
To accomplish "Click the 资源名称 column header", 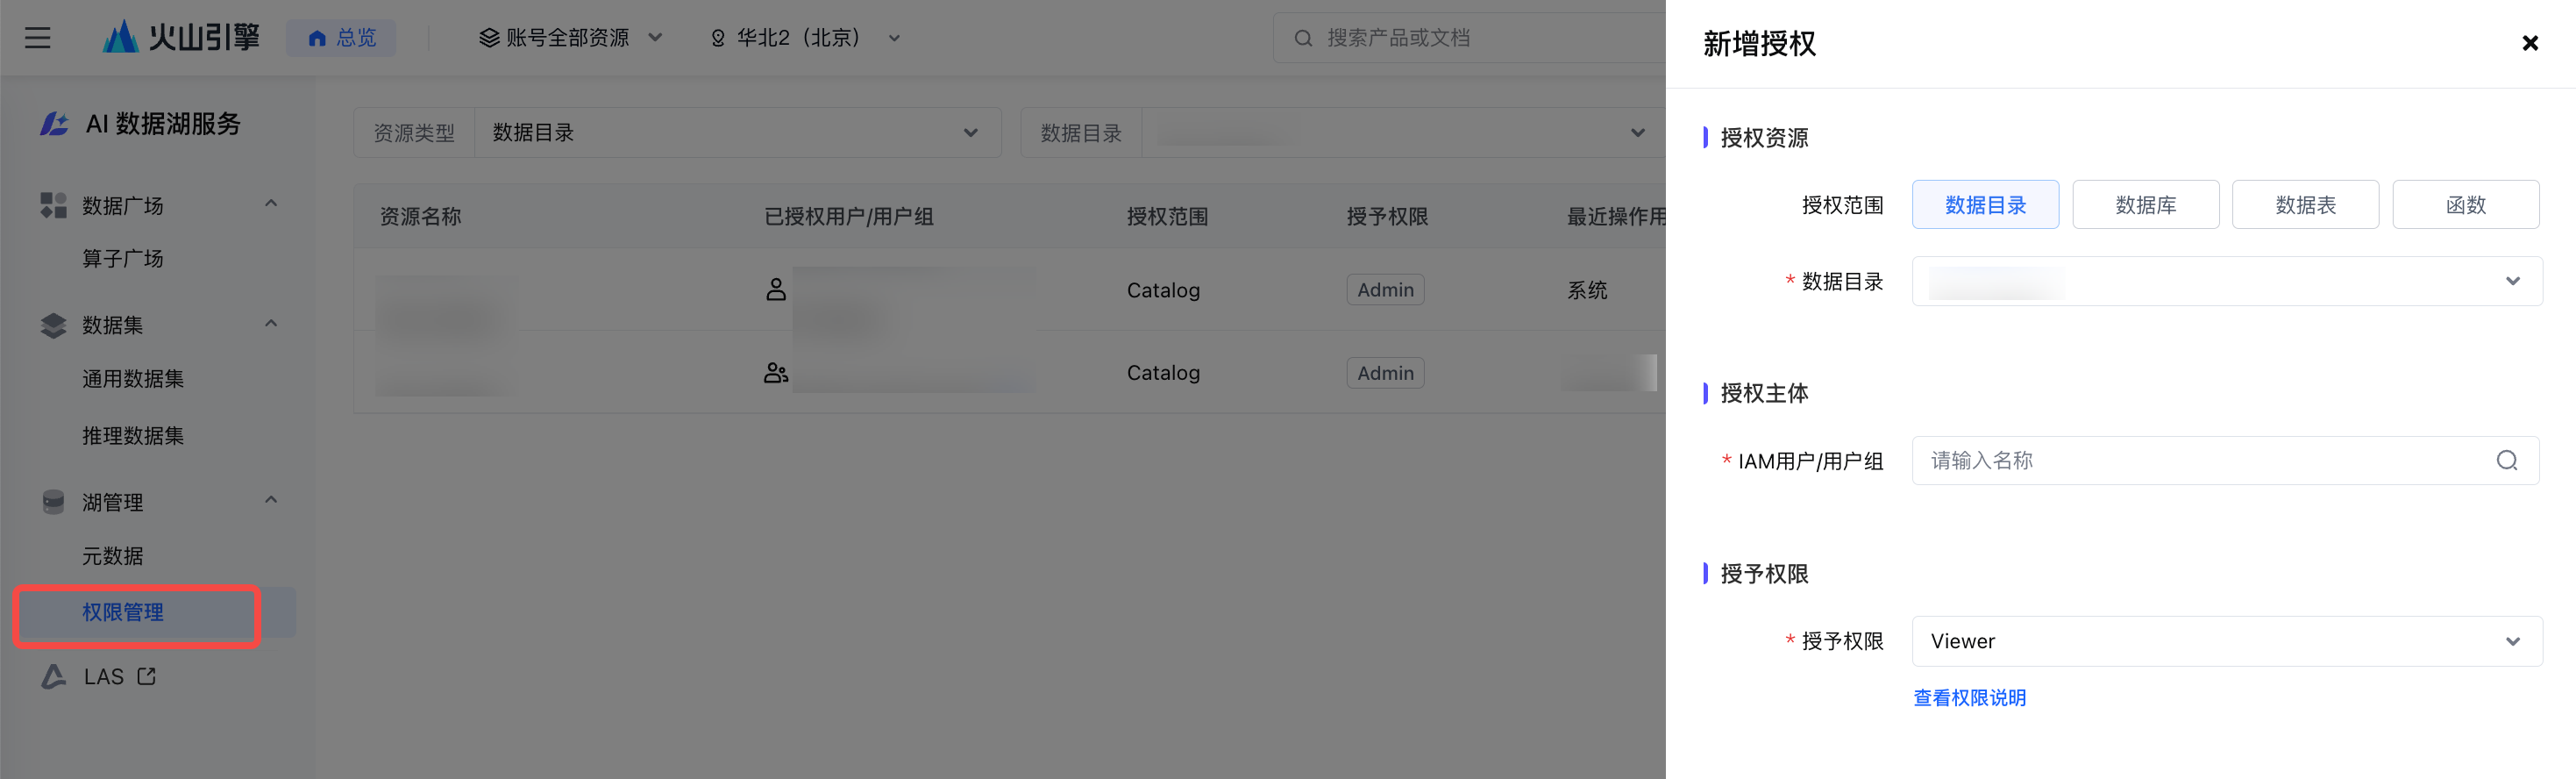I will [x=421, y=217].
